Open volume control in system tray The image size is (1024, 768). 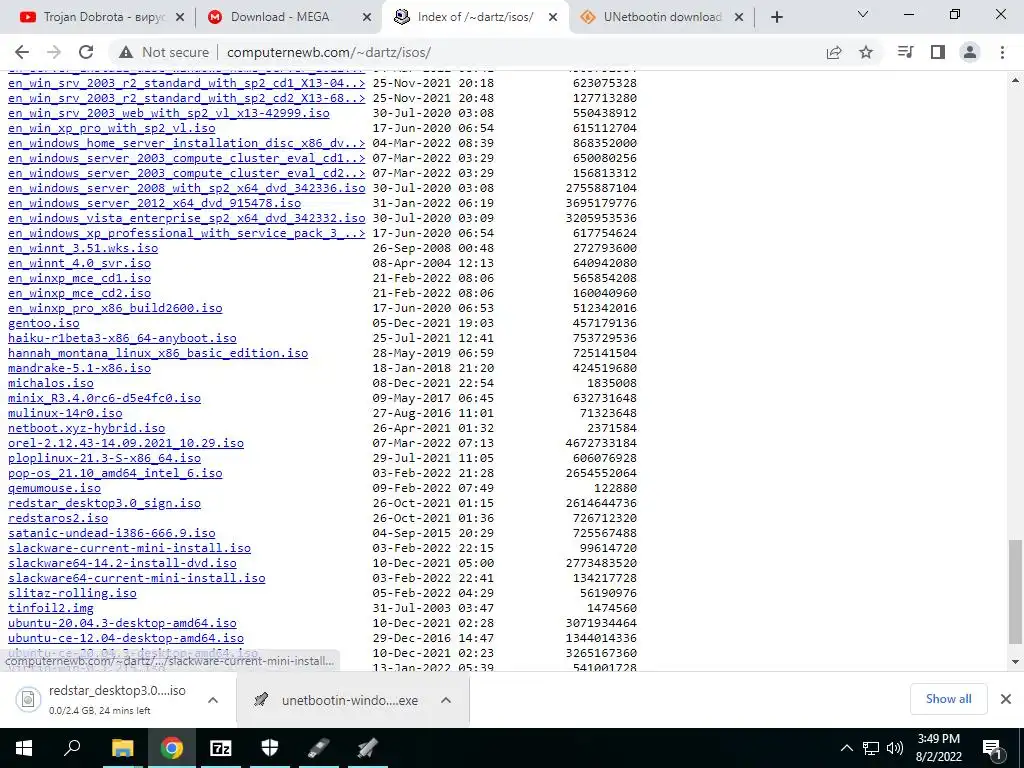click(895, 748)
